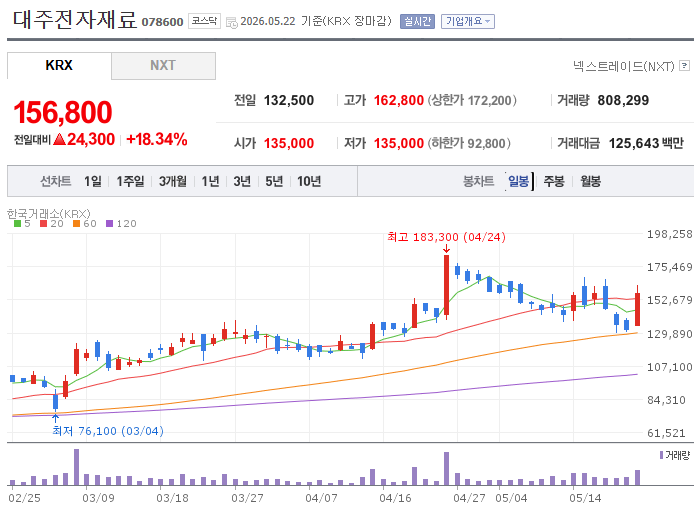This screenshot has height=508, width=694.
Task: Select the 월봉 monthly candle chart
Action: (590, 181)
